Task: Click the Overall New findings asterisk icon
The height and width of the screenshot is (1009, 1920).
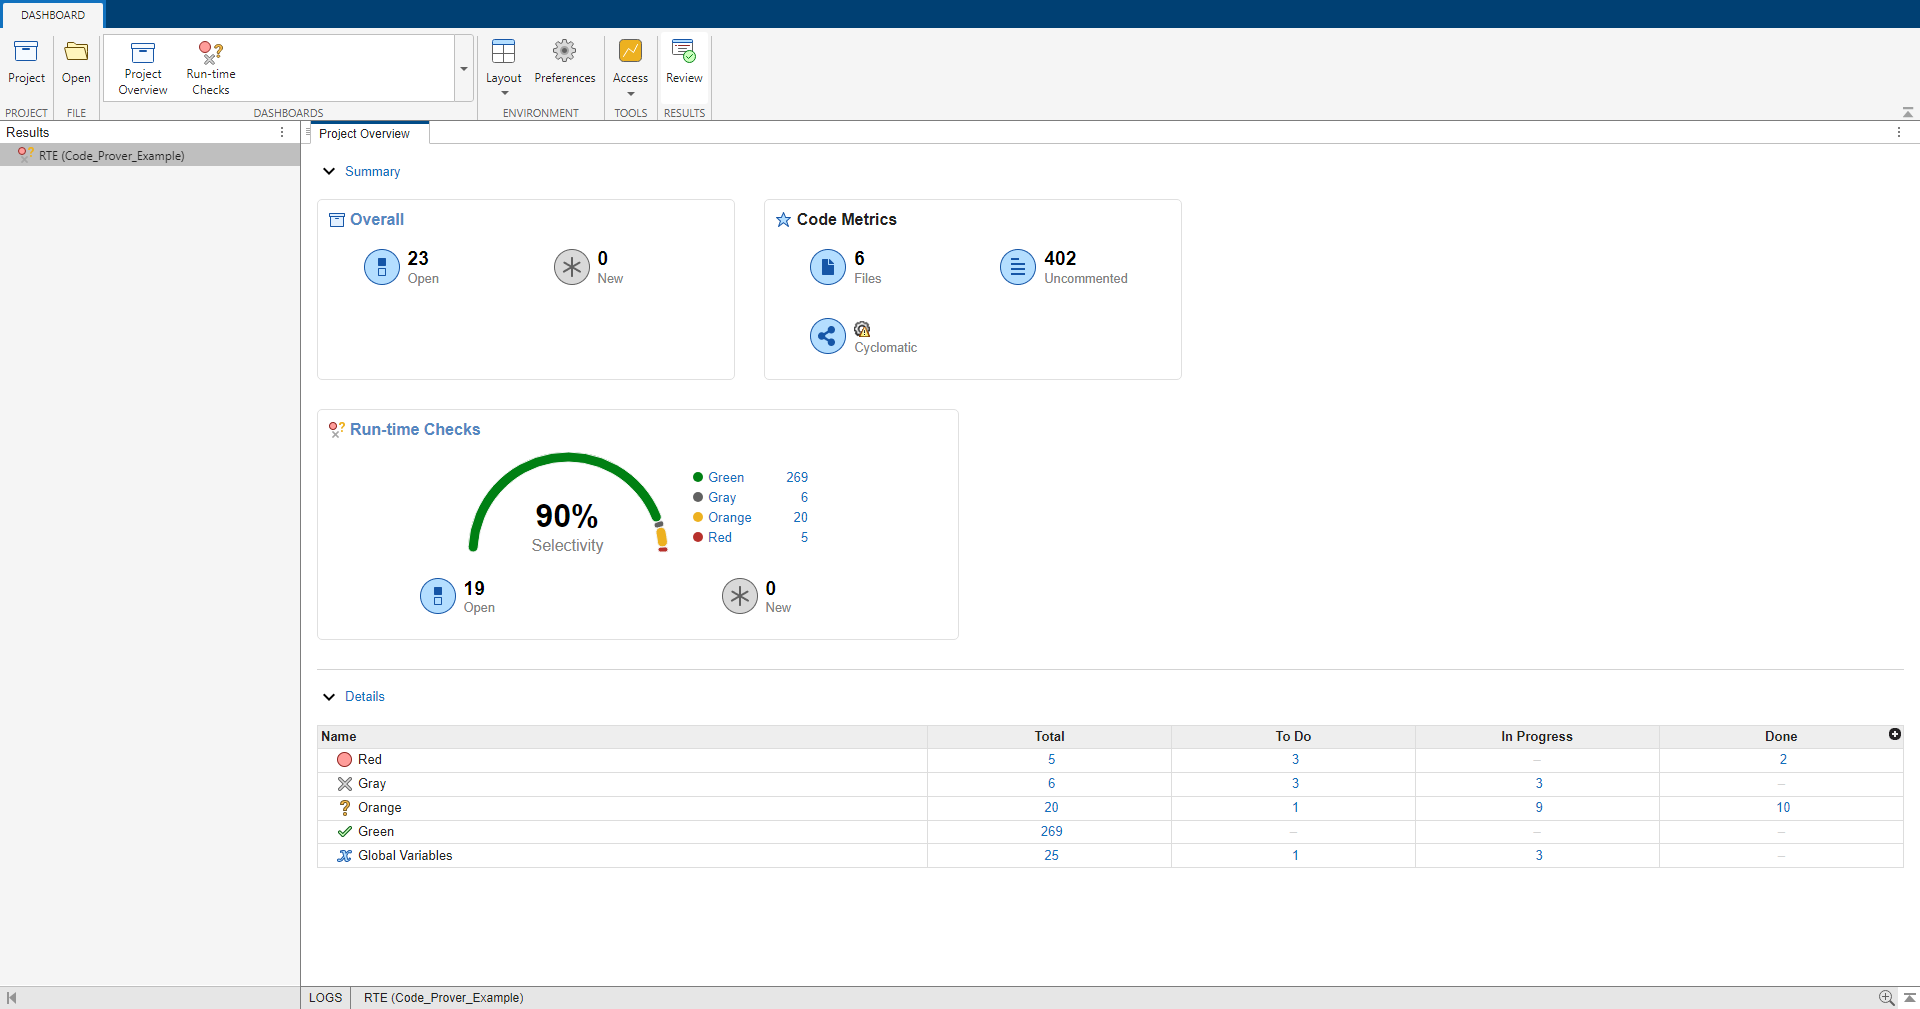Action: pos(572,267)
